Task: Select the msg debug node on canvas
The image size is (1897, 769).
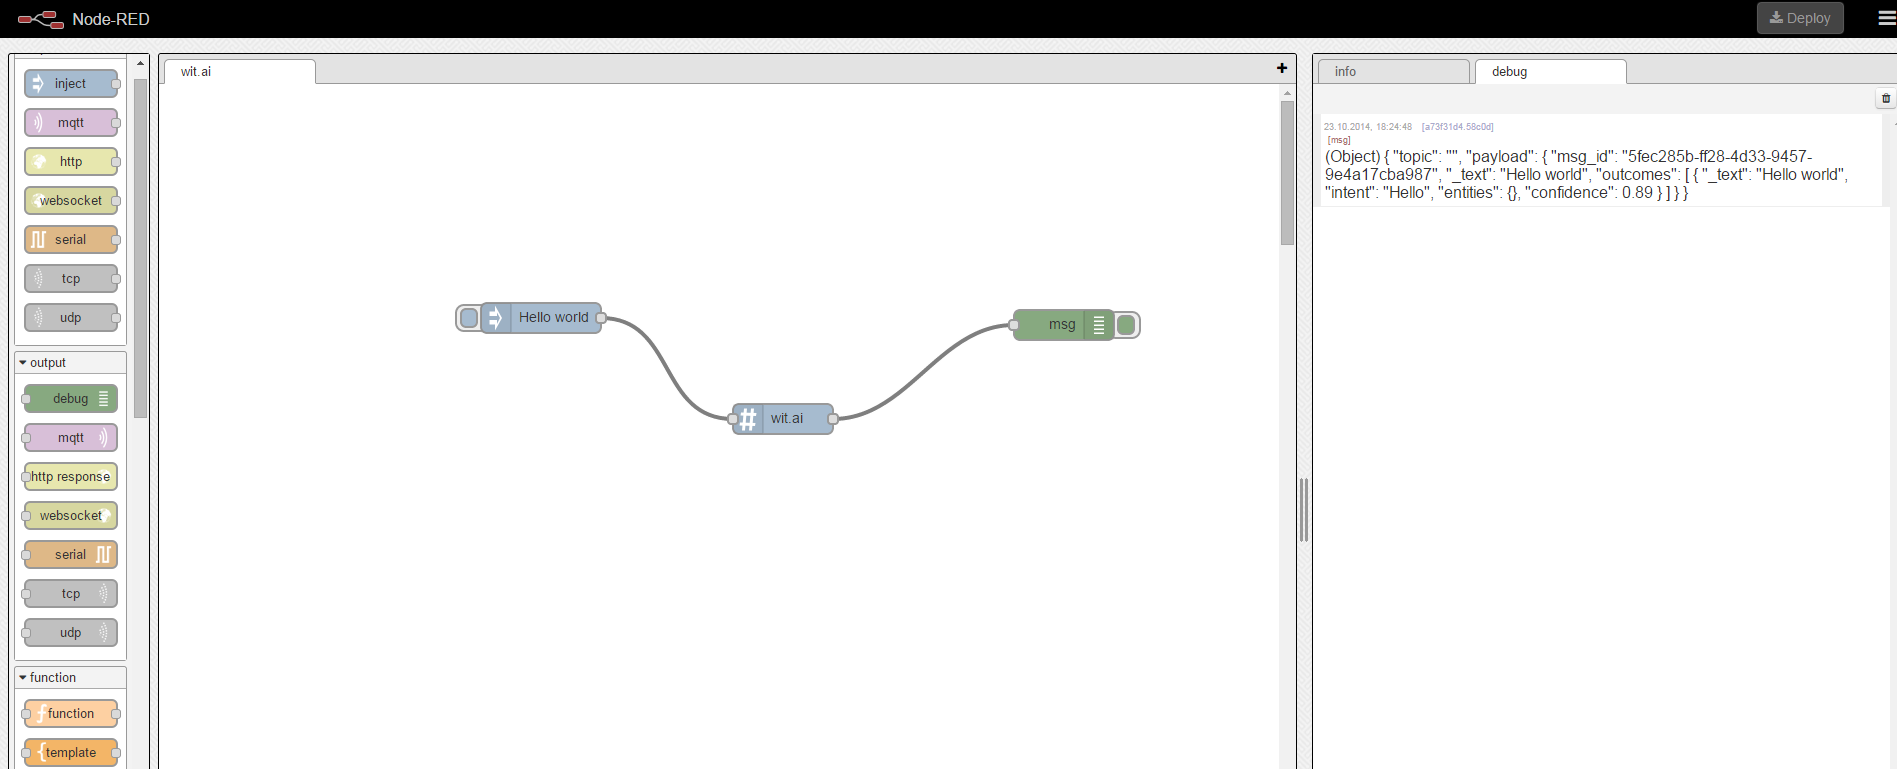Action: pyautogui.click(x=1063, y=325)
